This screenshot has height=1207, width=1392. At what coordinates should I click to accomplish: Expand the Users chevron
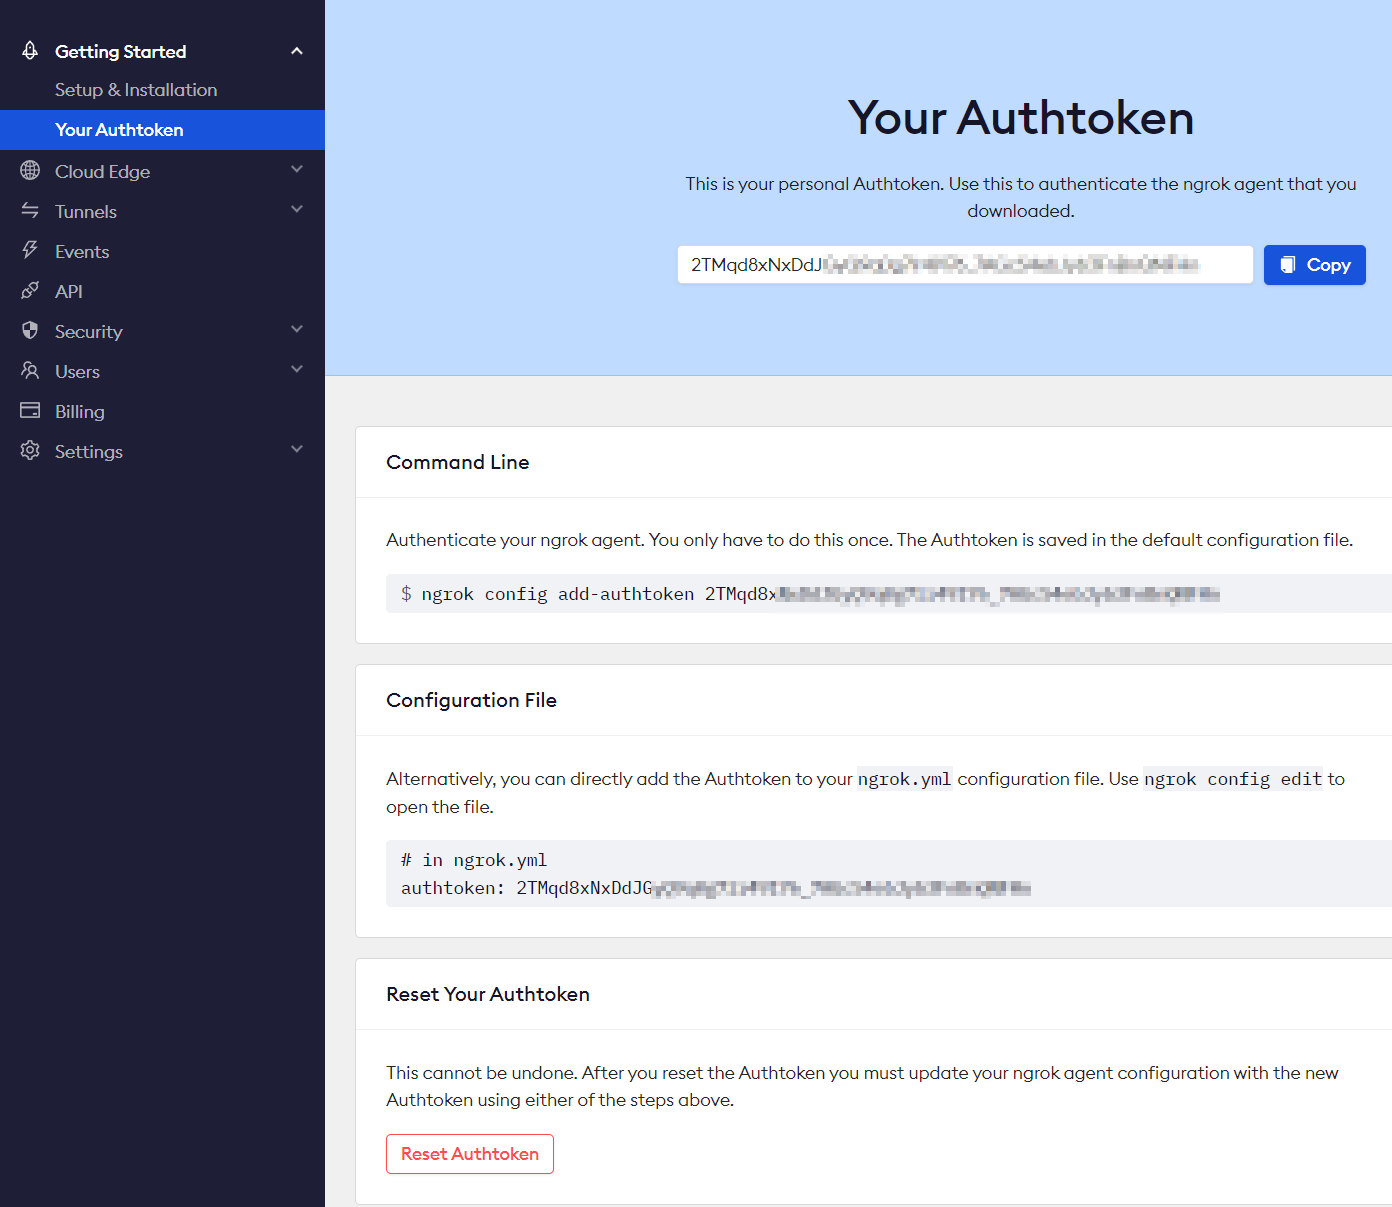tap(297, 370)
